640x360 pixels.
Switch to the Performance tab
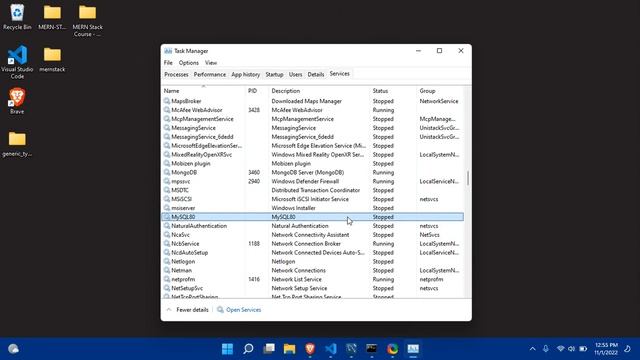tap(209, 75)
